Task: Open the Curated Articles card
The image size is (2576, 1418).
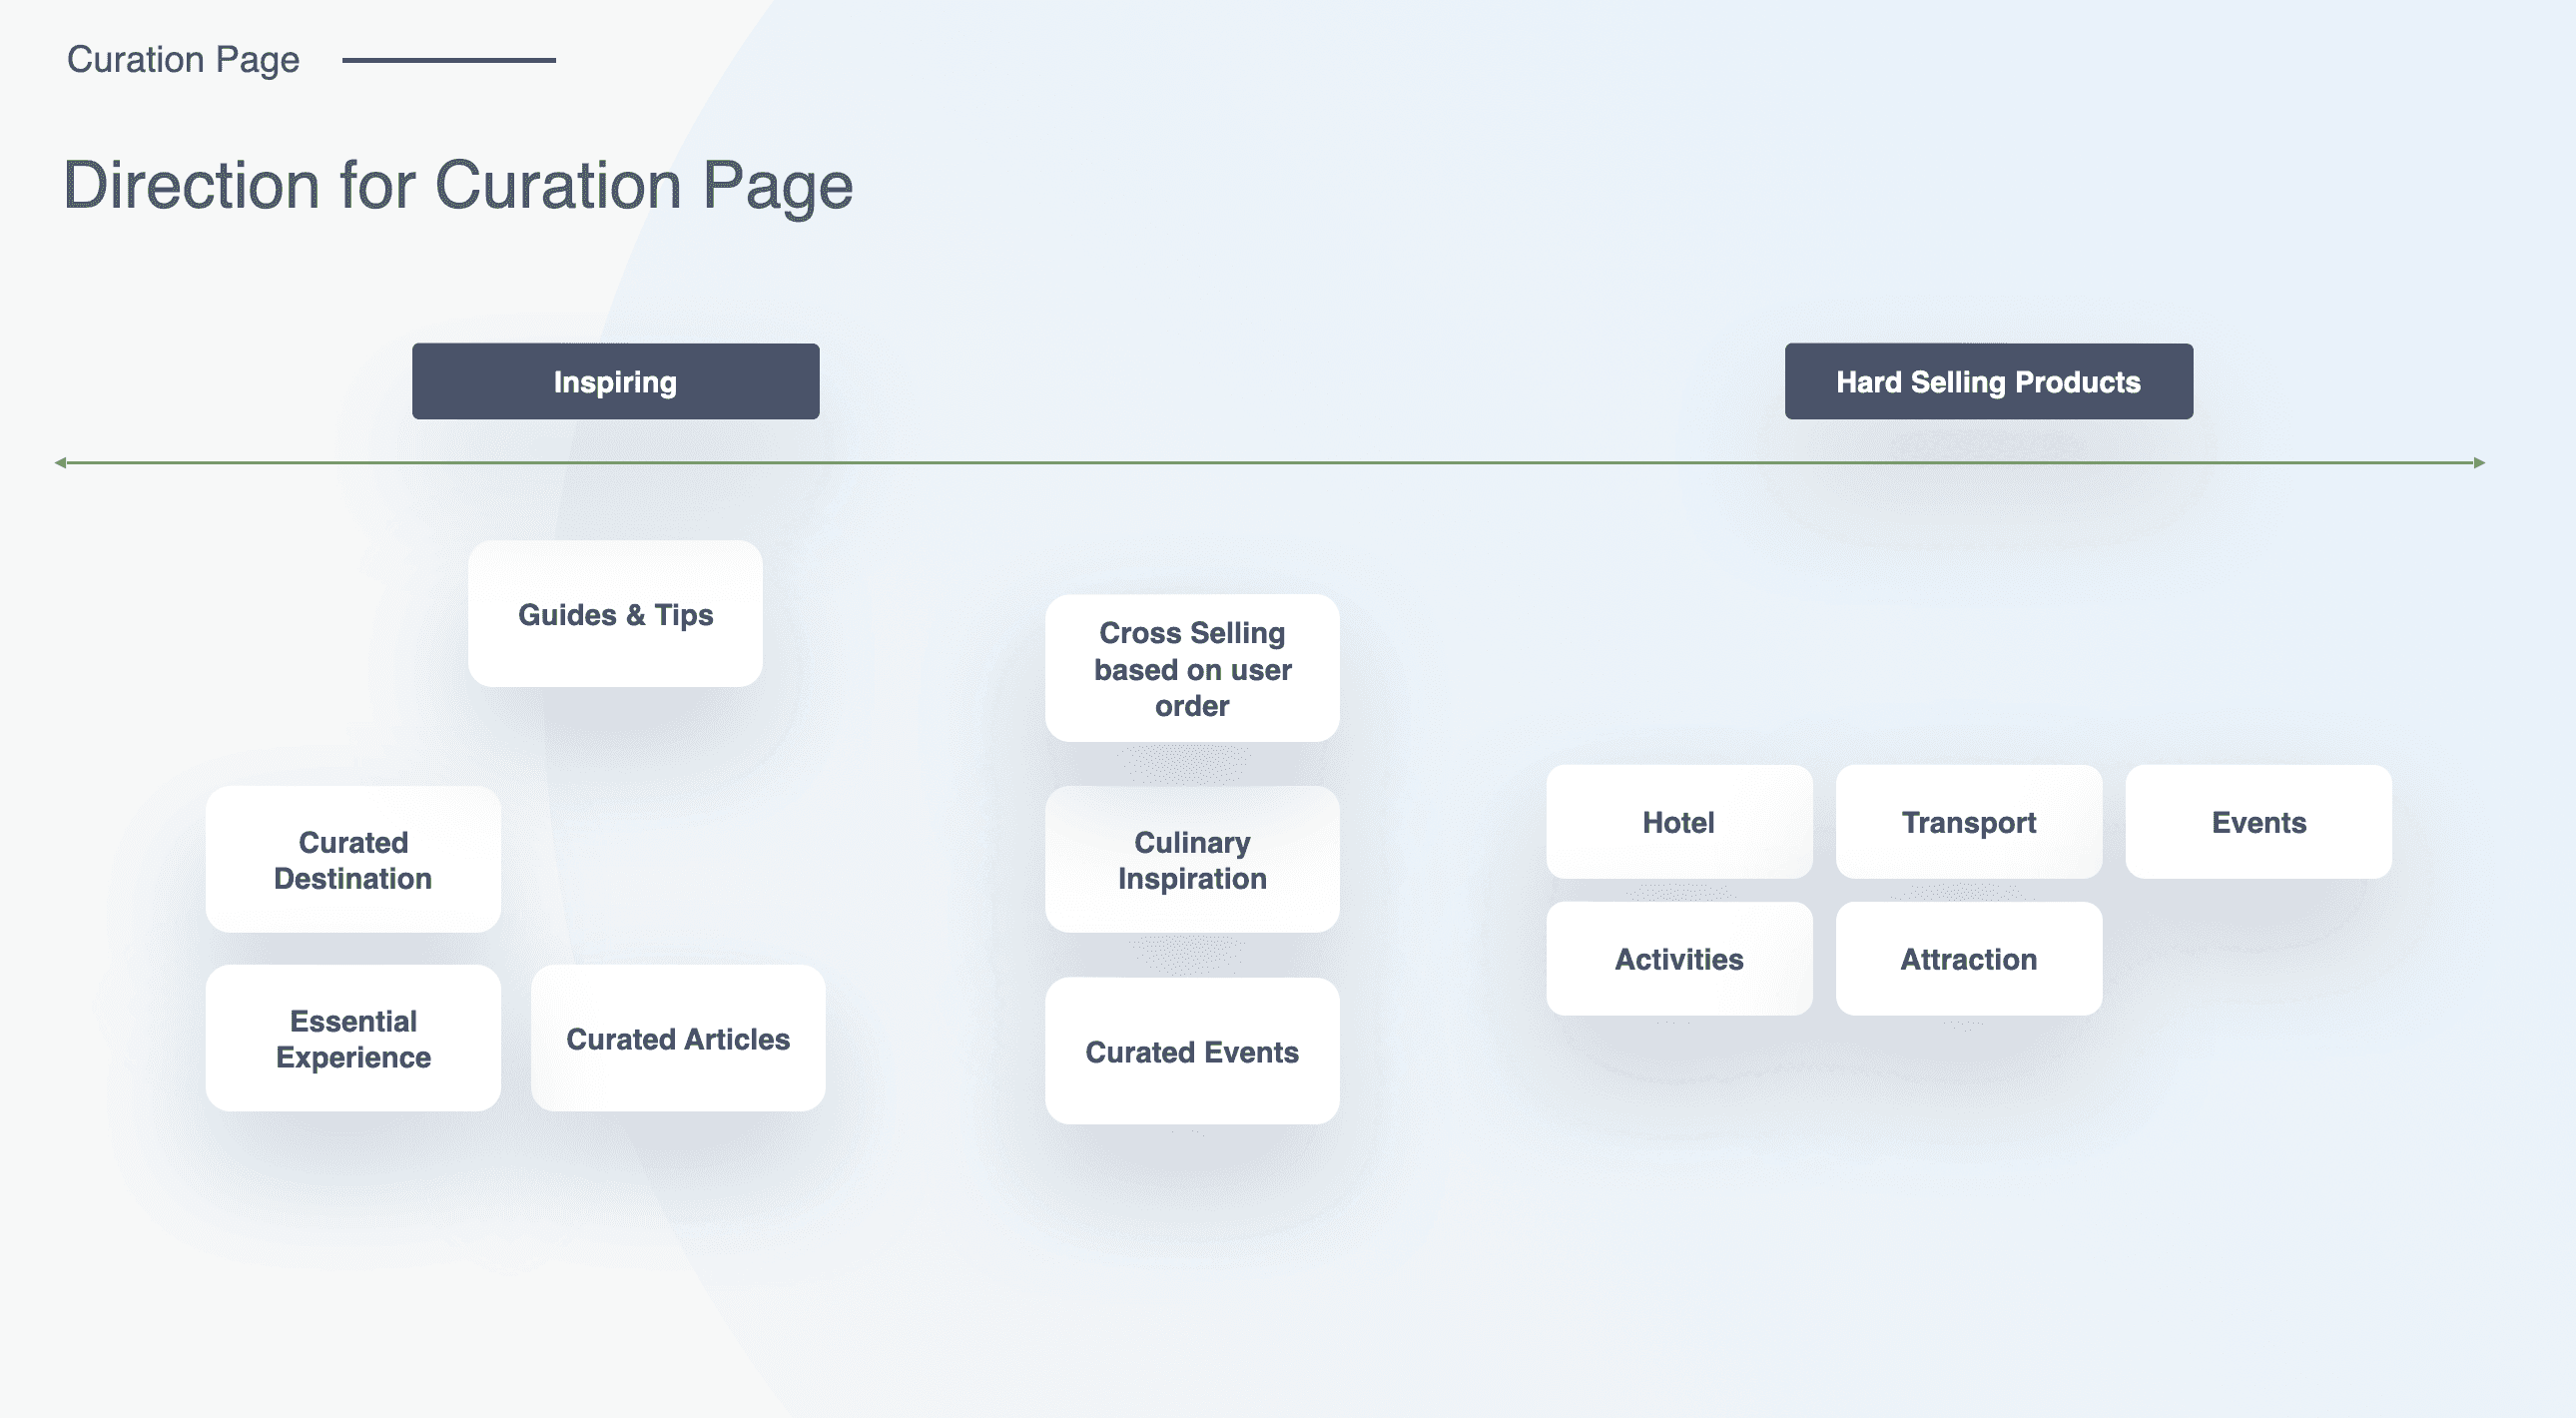Action: [678, 1038]
